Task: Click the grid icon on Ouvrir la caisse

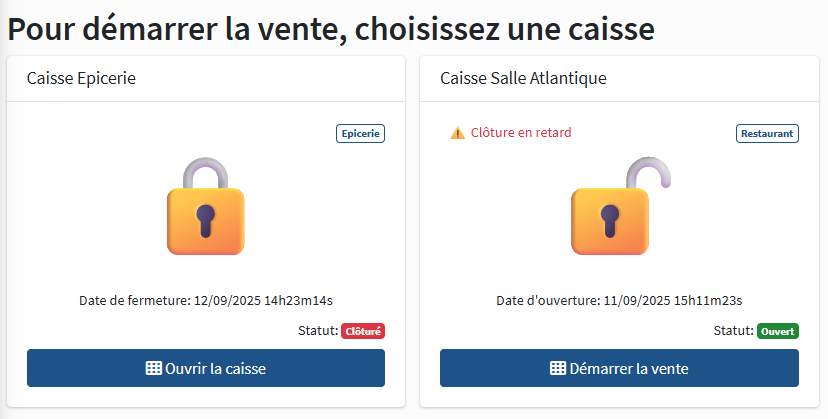Action: pyautogui.click(x=153, y=368)
